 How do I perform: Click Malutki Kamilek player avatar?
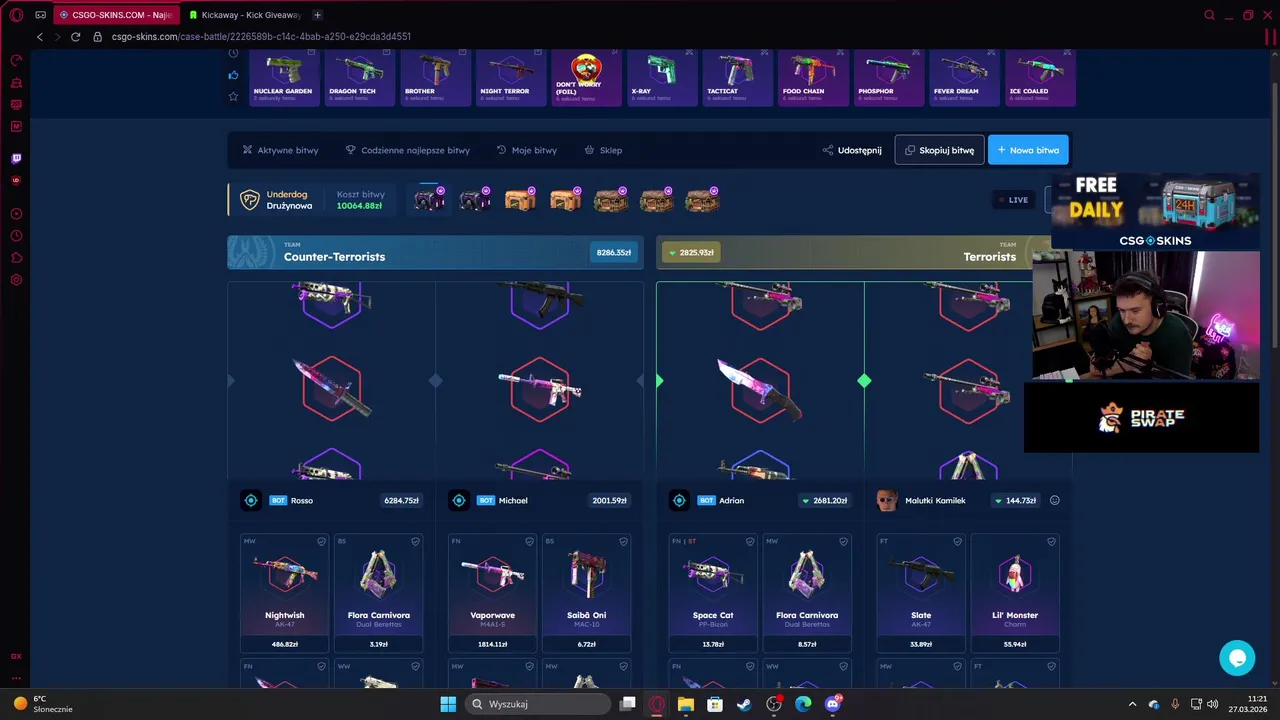(x=887, y=500)
